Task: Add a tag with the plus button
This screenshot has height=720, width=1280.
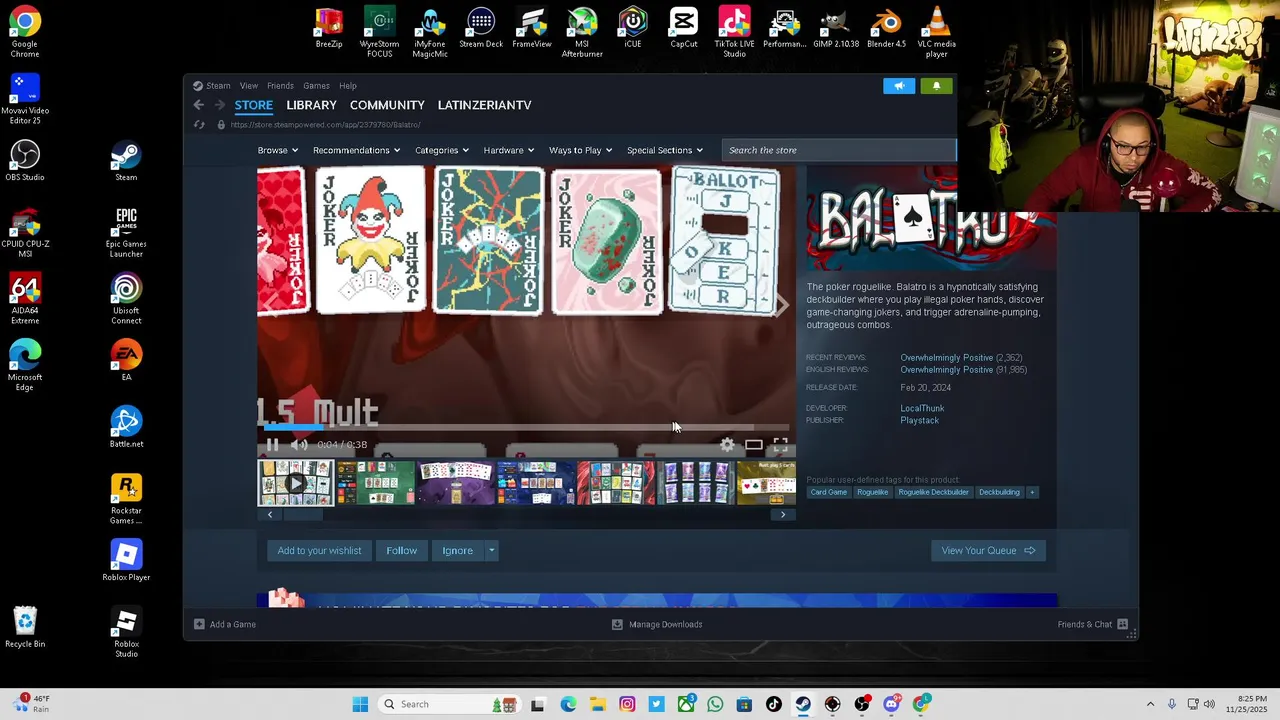Action: (1032, 492)
